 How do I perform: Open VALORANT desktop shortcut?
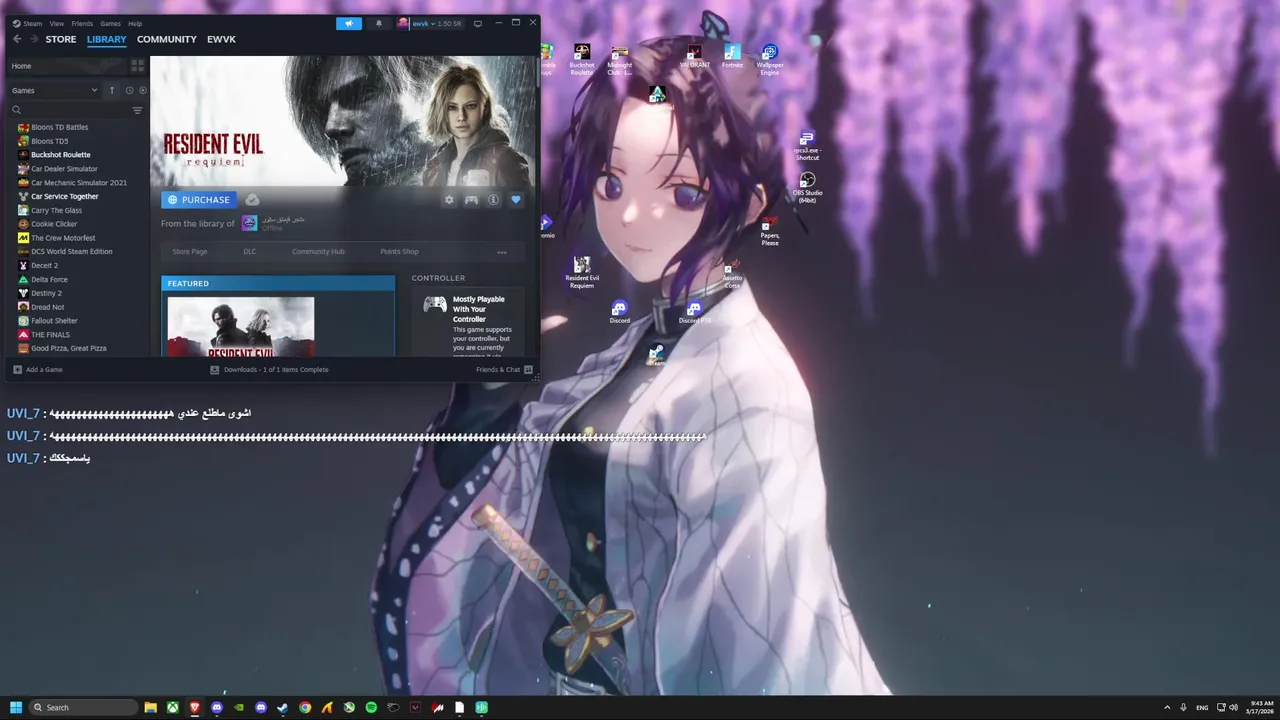pyautogui.click(x=695, y=56)
